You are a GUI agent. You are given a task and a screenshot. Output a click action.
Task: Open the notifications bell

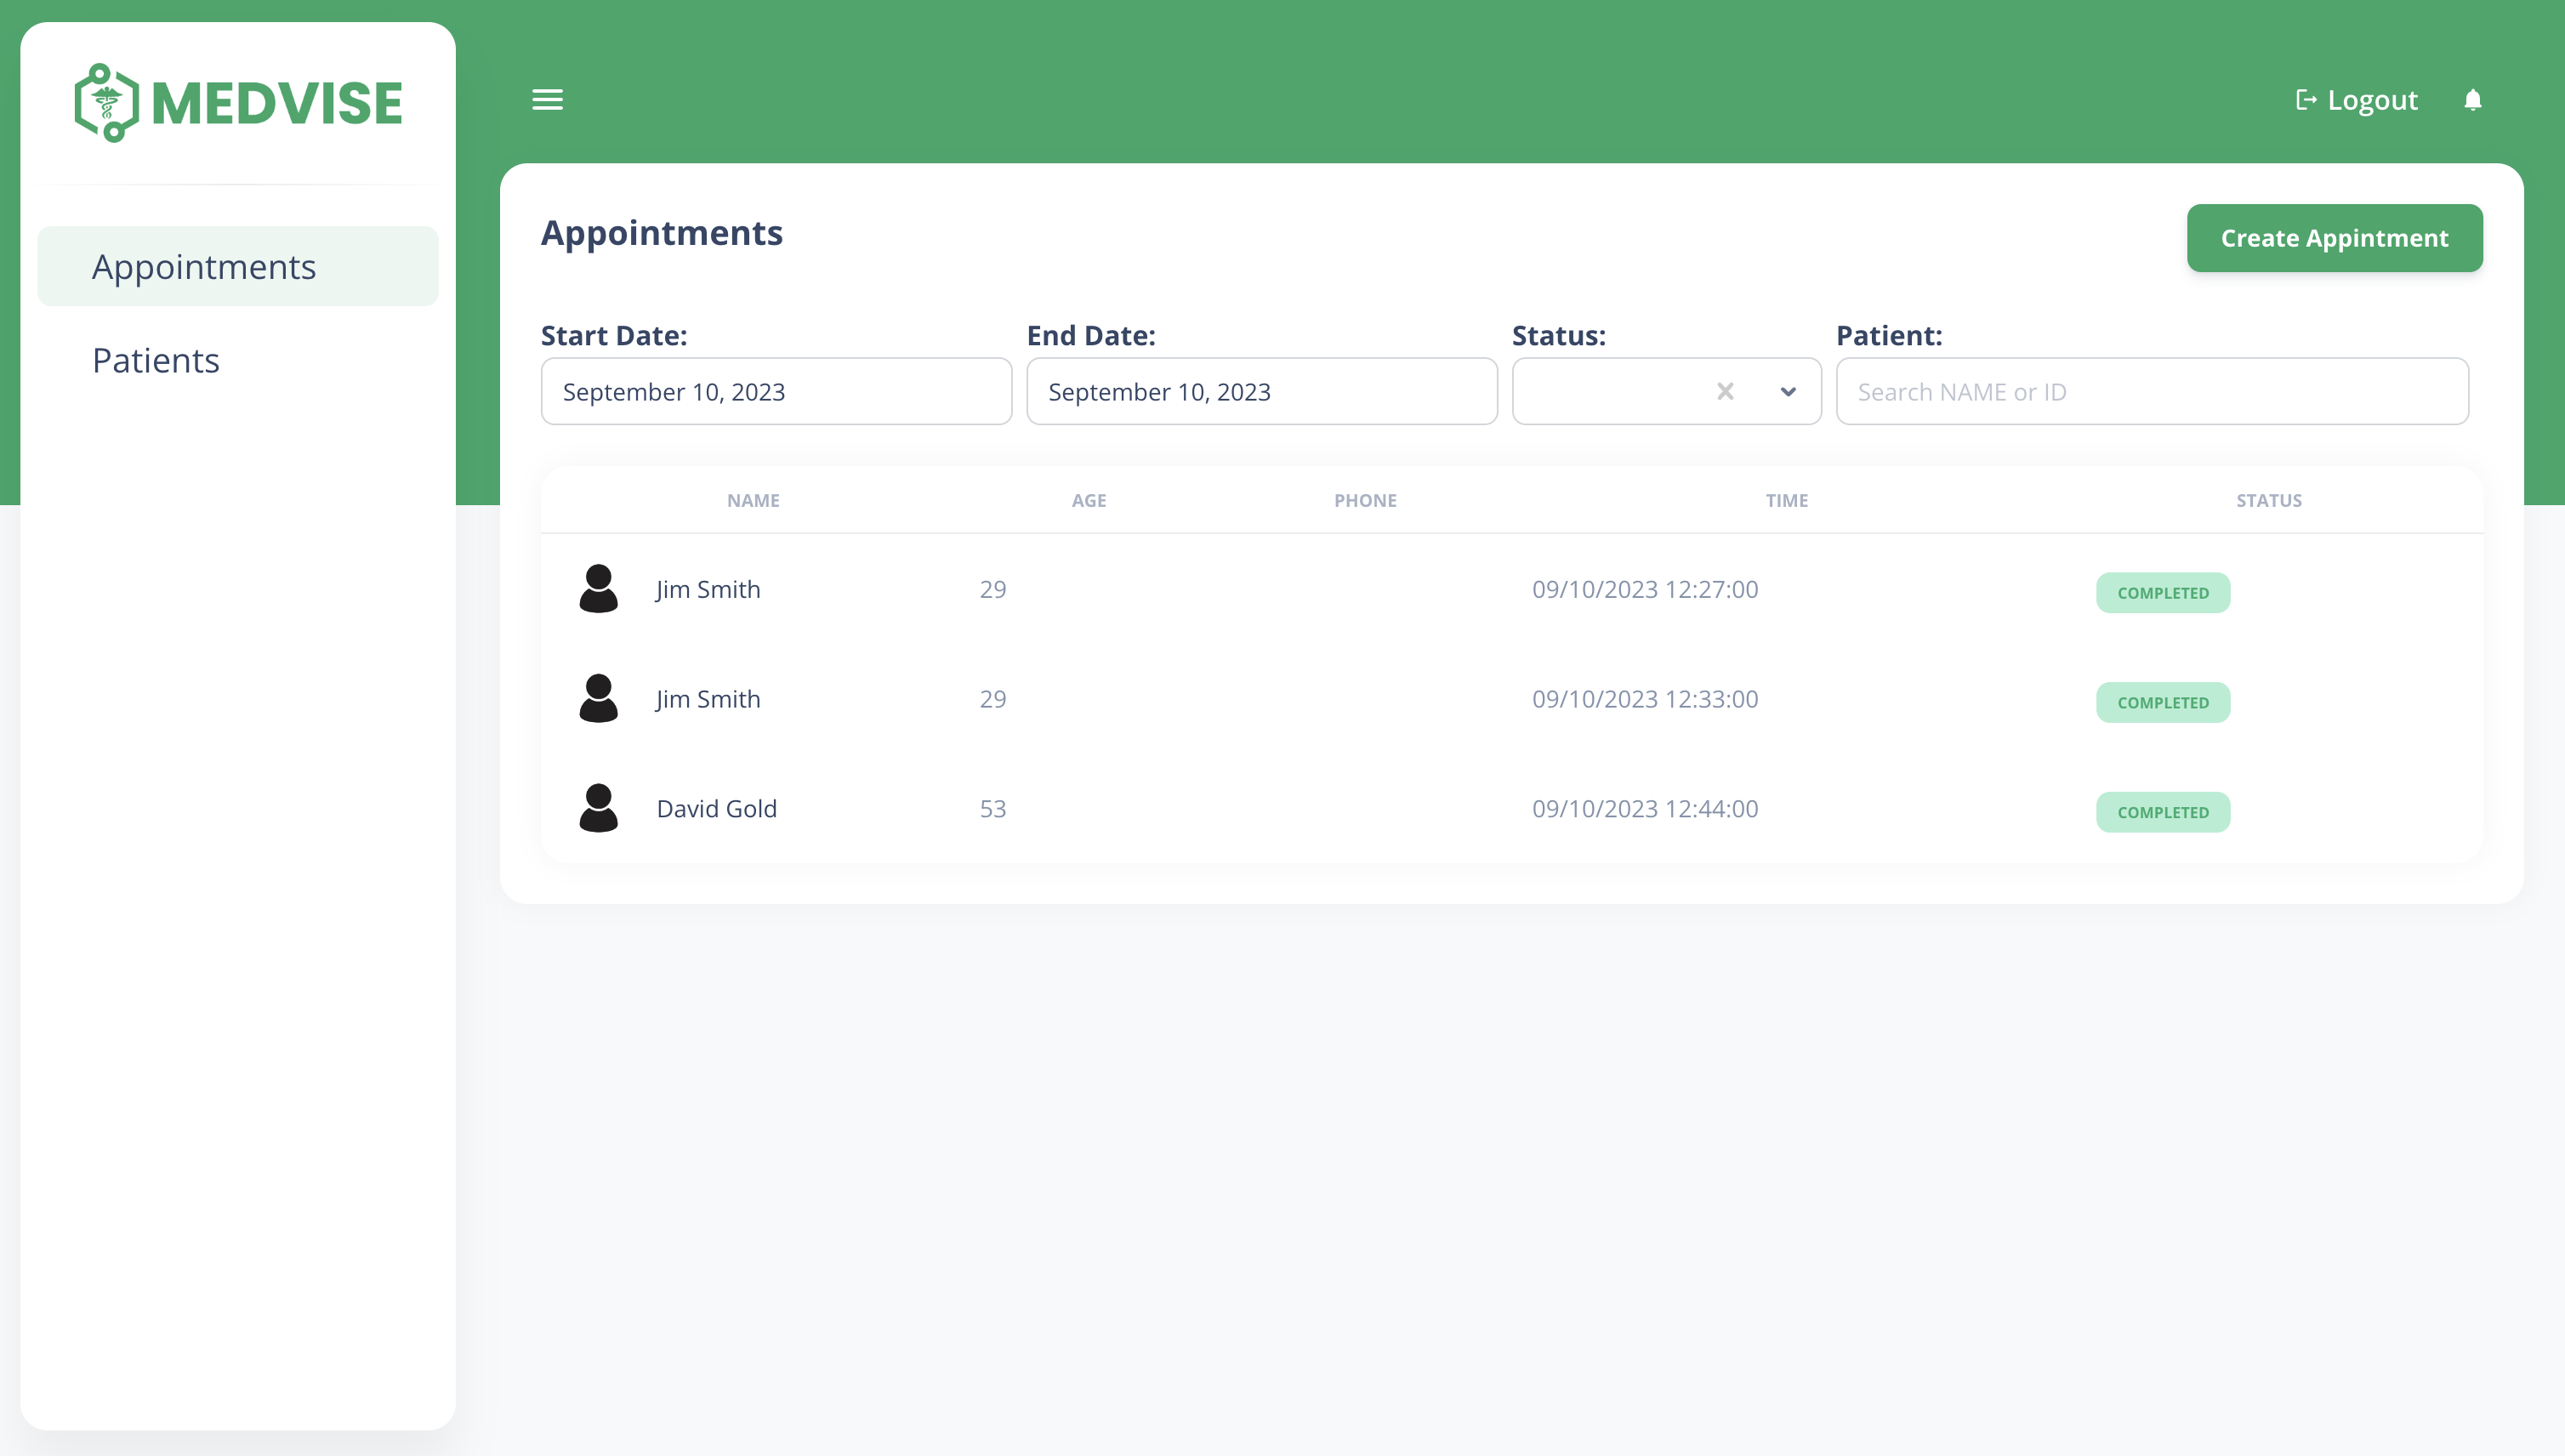pyautogui.click(x=2472, y=100)
